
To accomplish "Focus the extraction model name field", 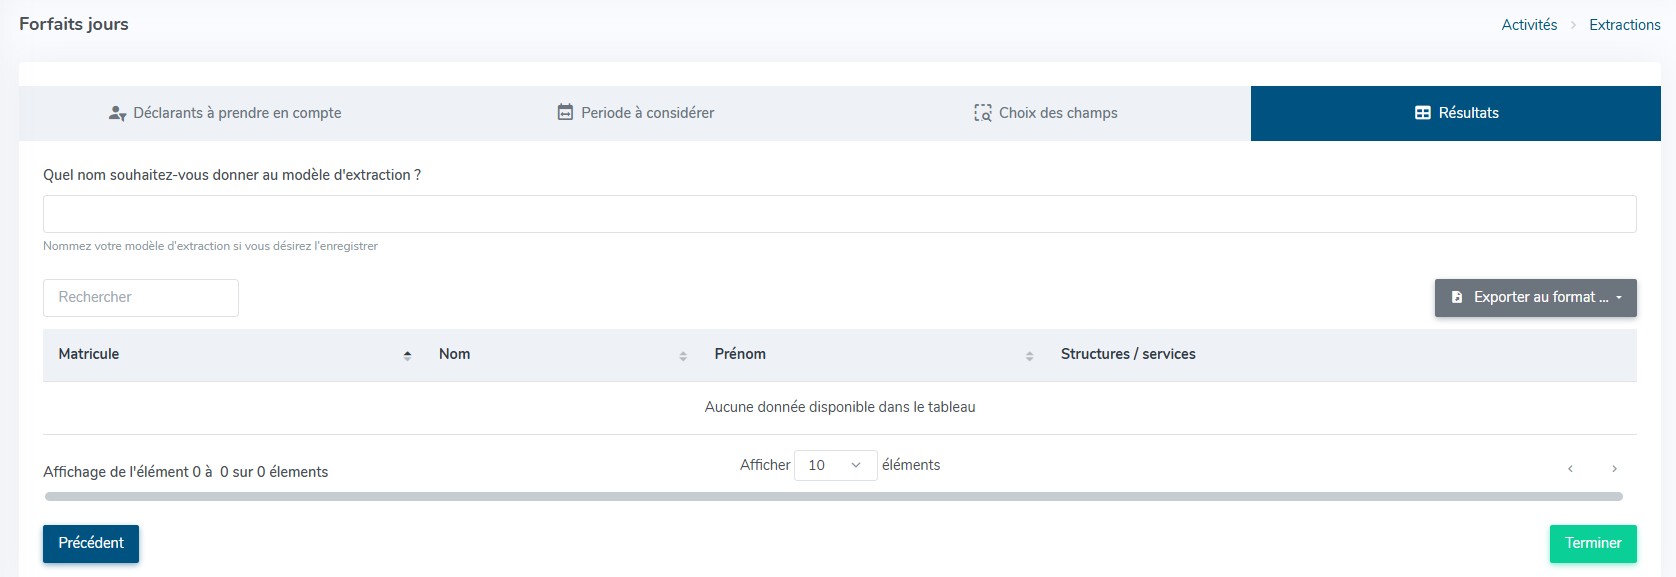I will click(839, 214).
